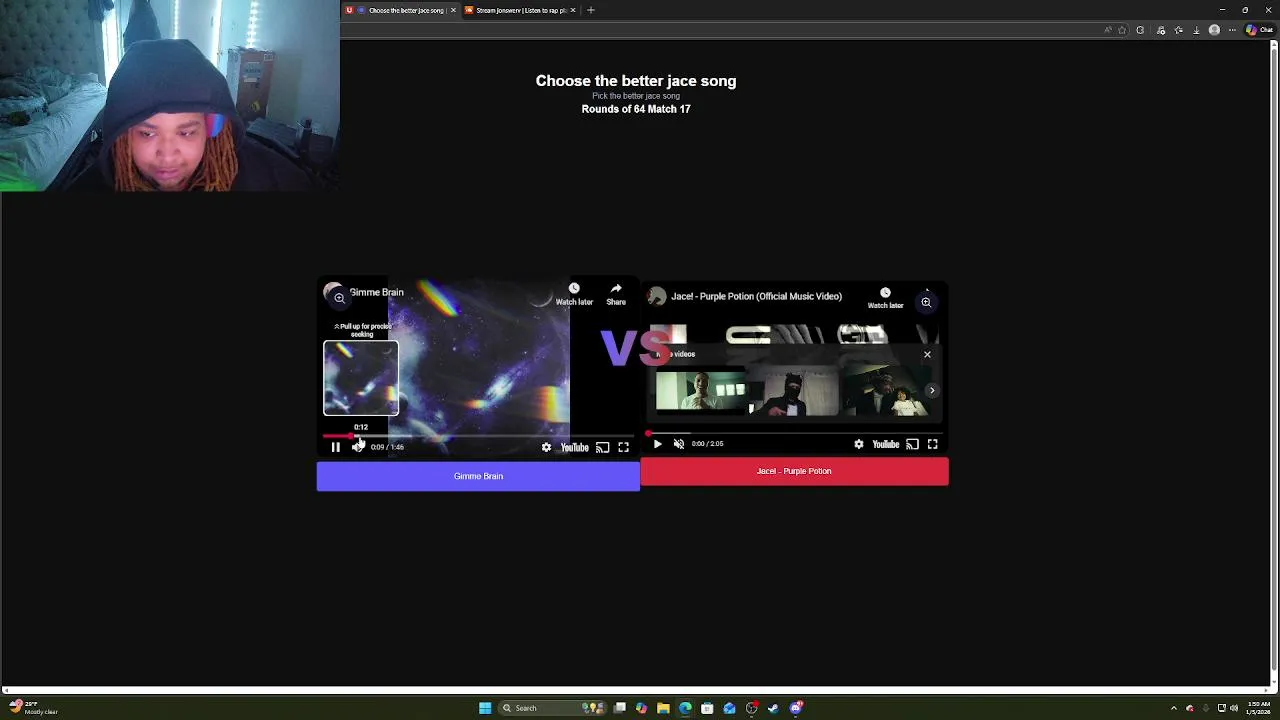Cast the Purple Potion video

(x=912, y=444)
